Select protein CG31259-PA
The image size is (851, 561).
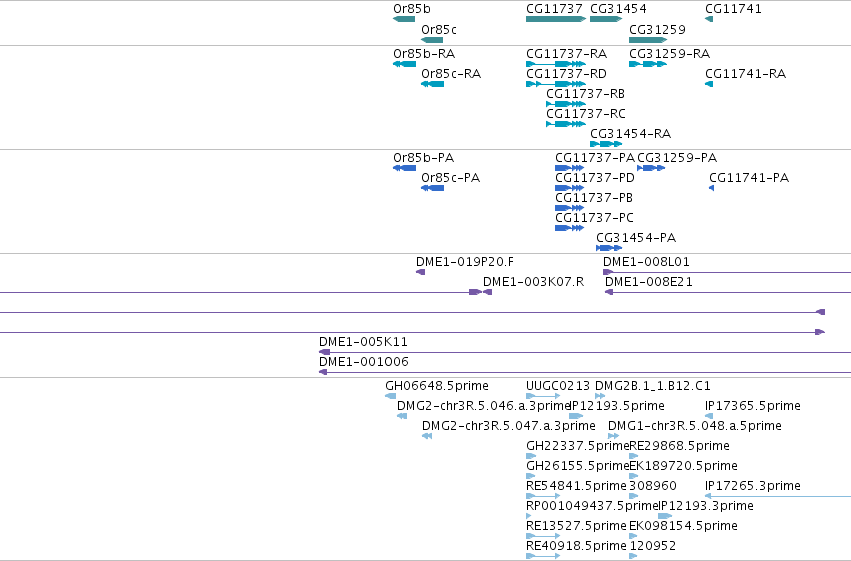tap(677, 158)
